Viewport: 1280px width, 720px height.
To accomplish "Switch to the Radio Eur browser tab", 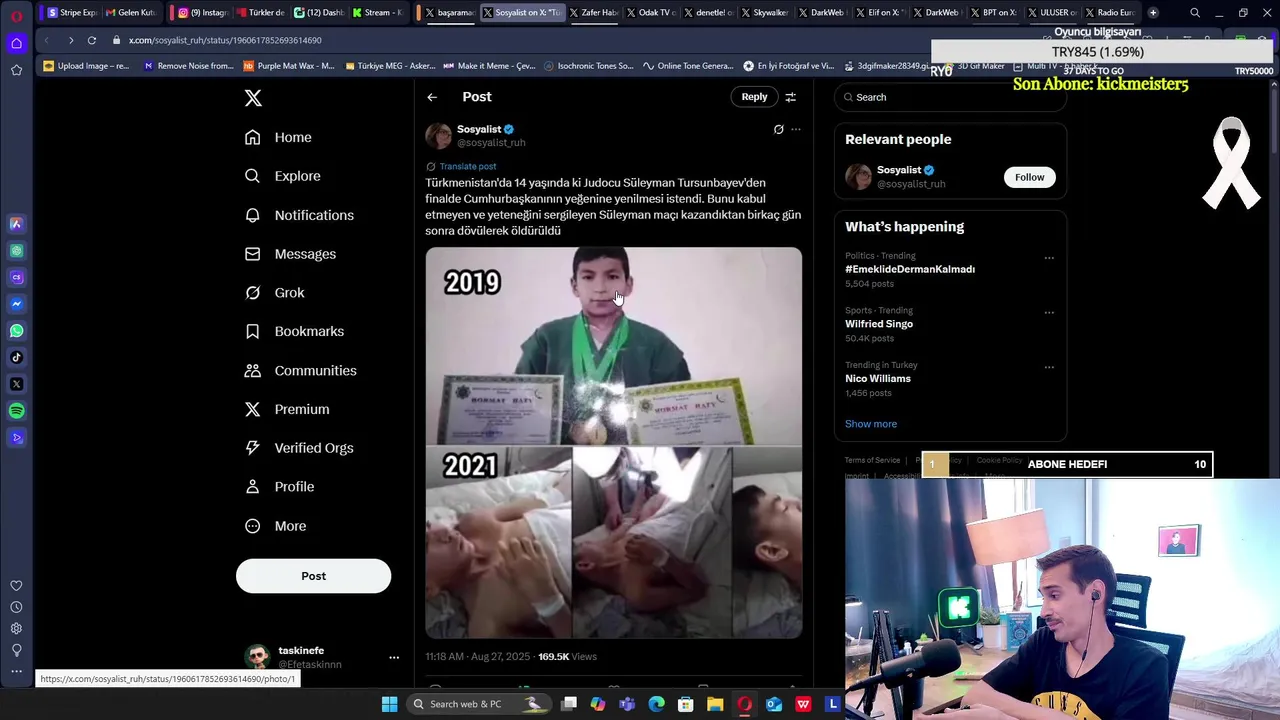I will 1109,13.
